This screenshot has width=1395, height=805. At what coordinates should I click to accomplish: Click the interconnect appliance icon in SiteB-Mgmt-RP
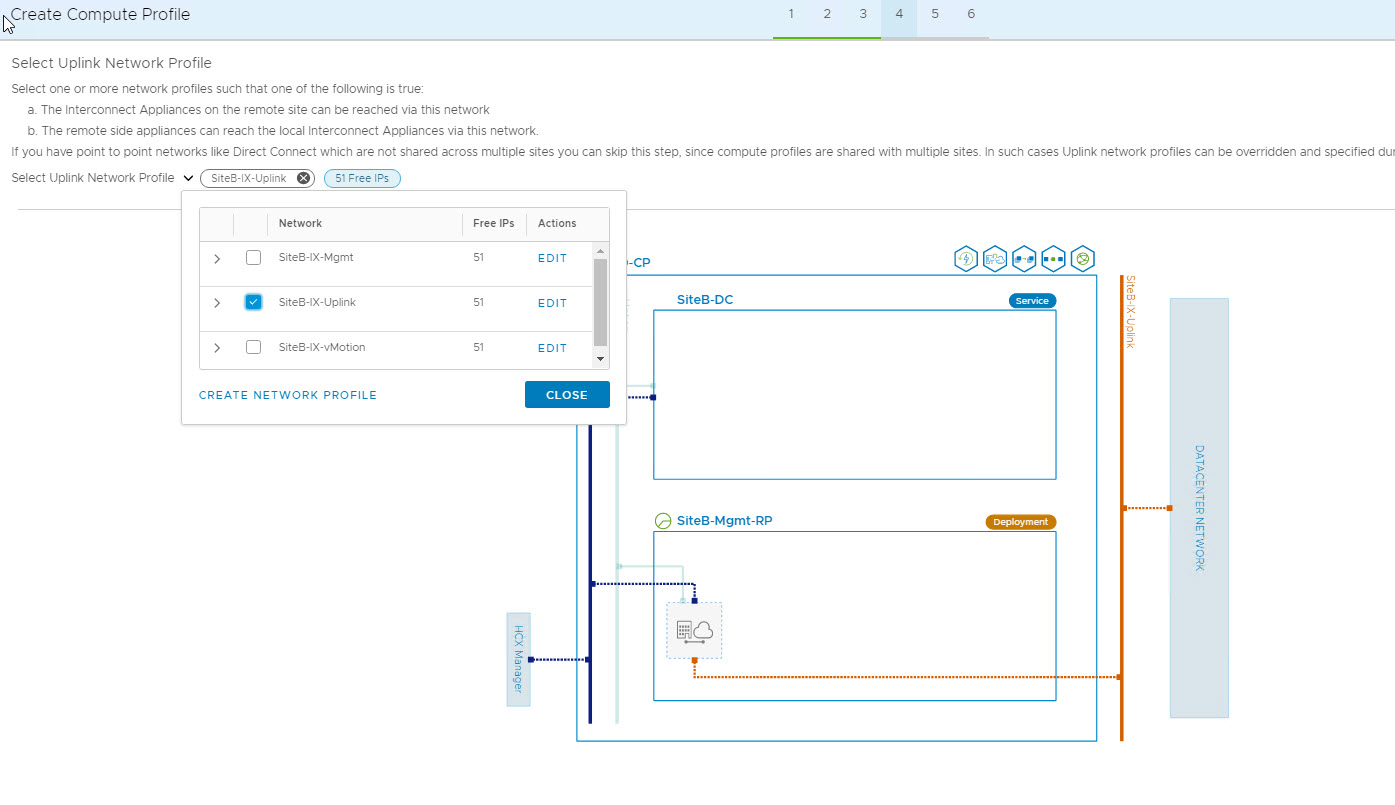click(x=694, y=630)
